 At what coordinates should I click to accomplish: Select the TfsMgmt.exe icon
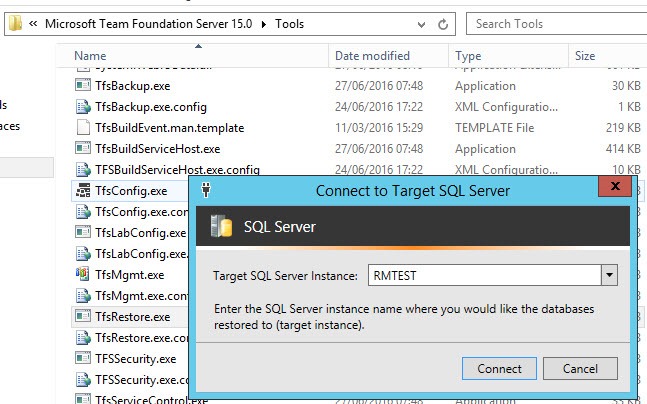(83, 274)
